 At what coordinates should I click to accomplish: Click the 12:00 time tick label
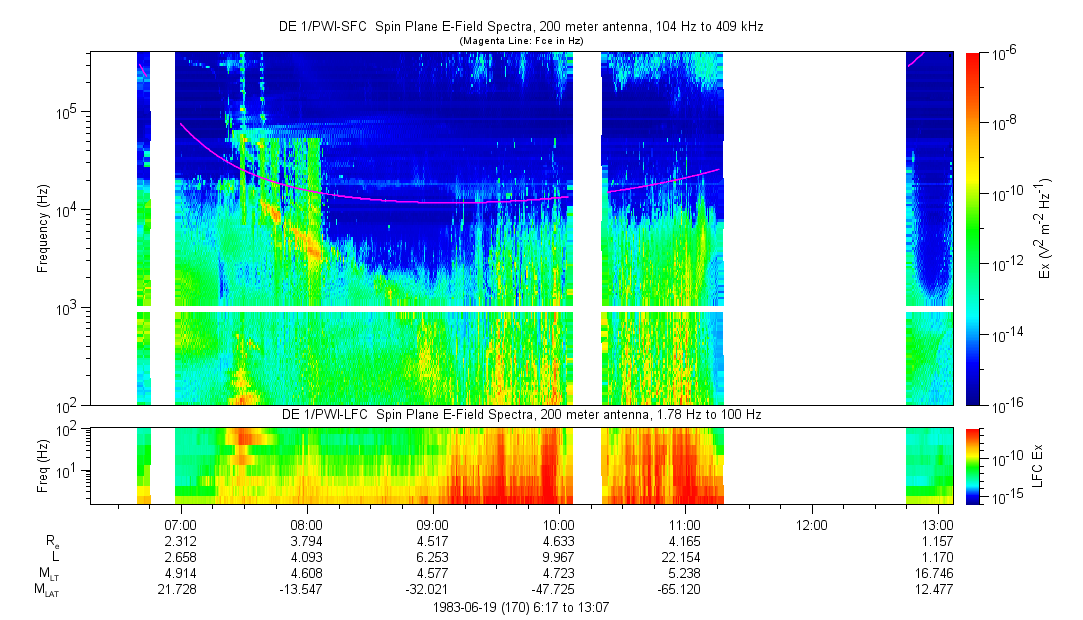coord(812,525)
